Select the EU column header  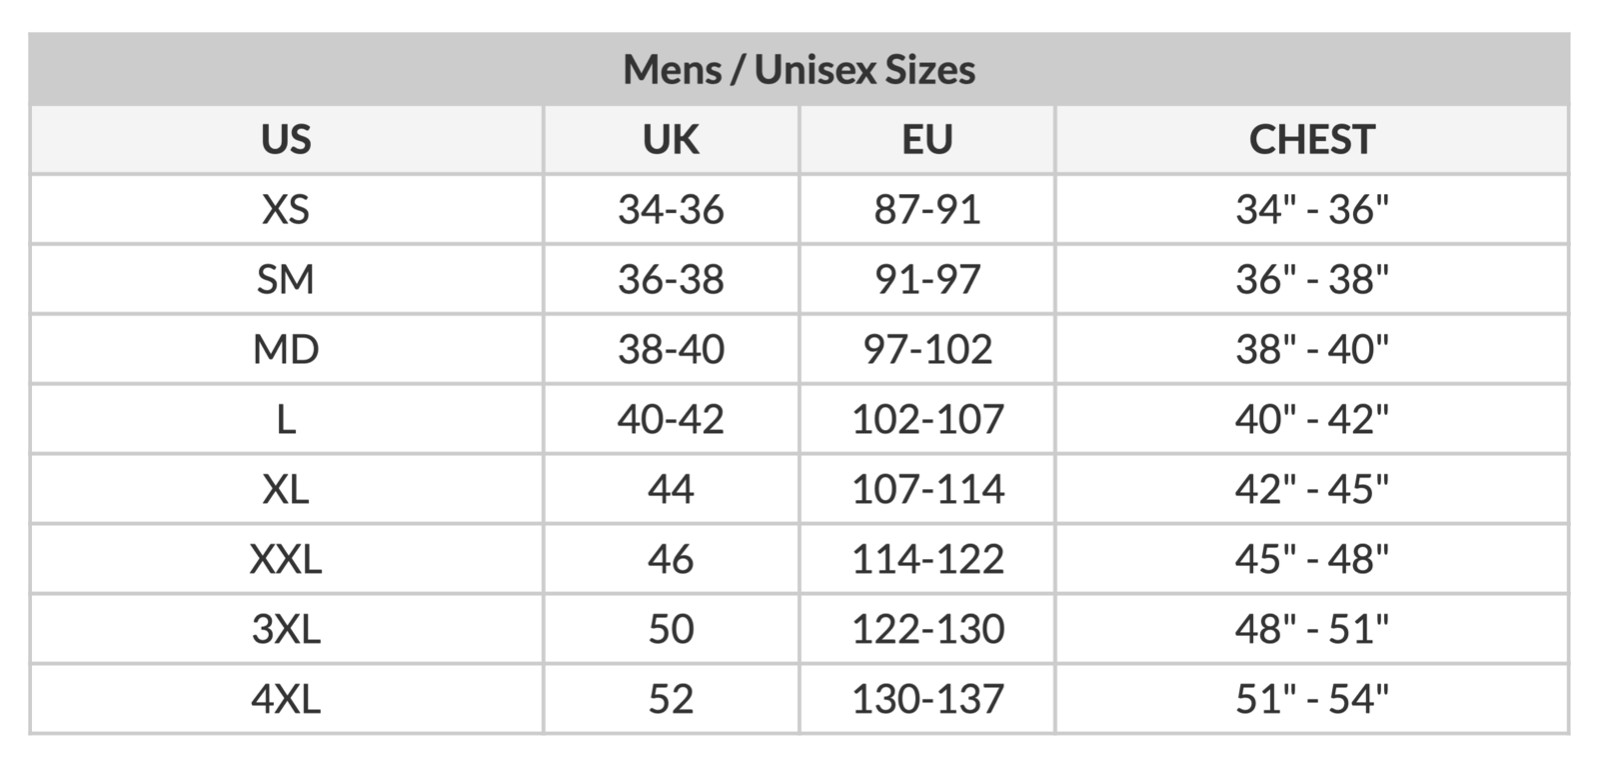point(927,140)
